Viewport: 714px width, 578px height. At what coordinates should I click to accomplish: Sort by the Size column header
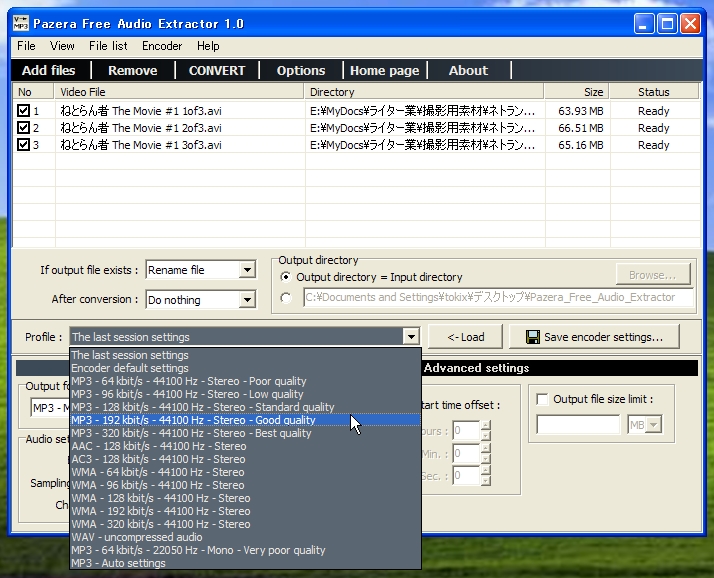(x=576, y=92)
